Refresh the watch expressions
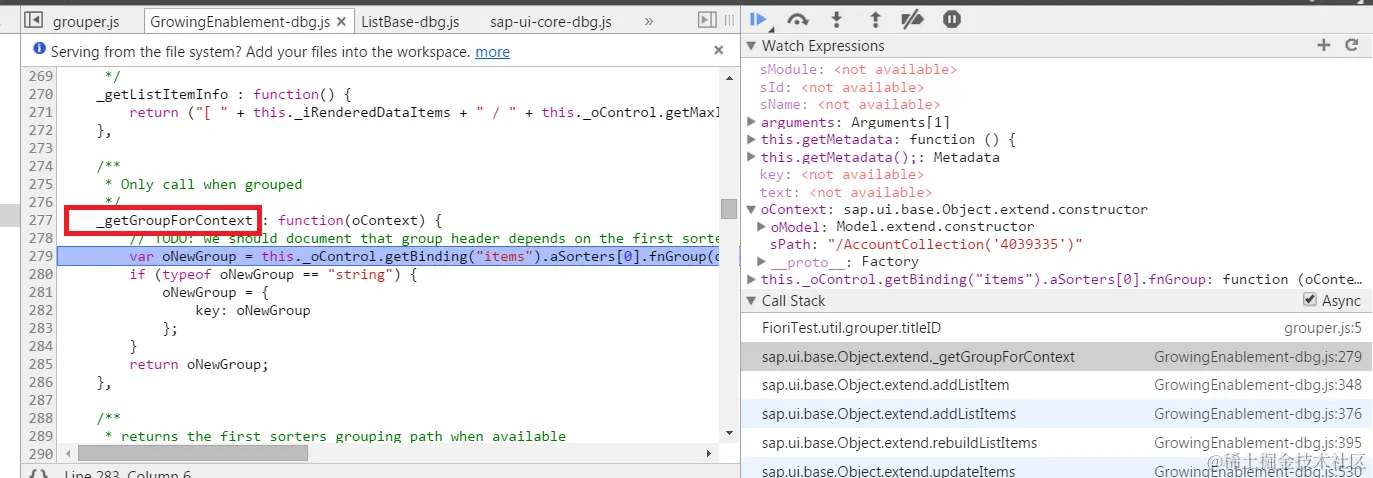 (1352, 45)
